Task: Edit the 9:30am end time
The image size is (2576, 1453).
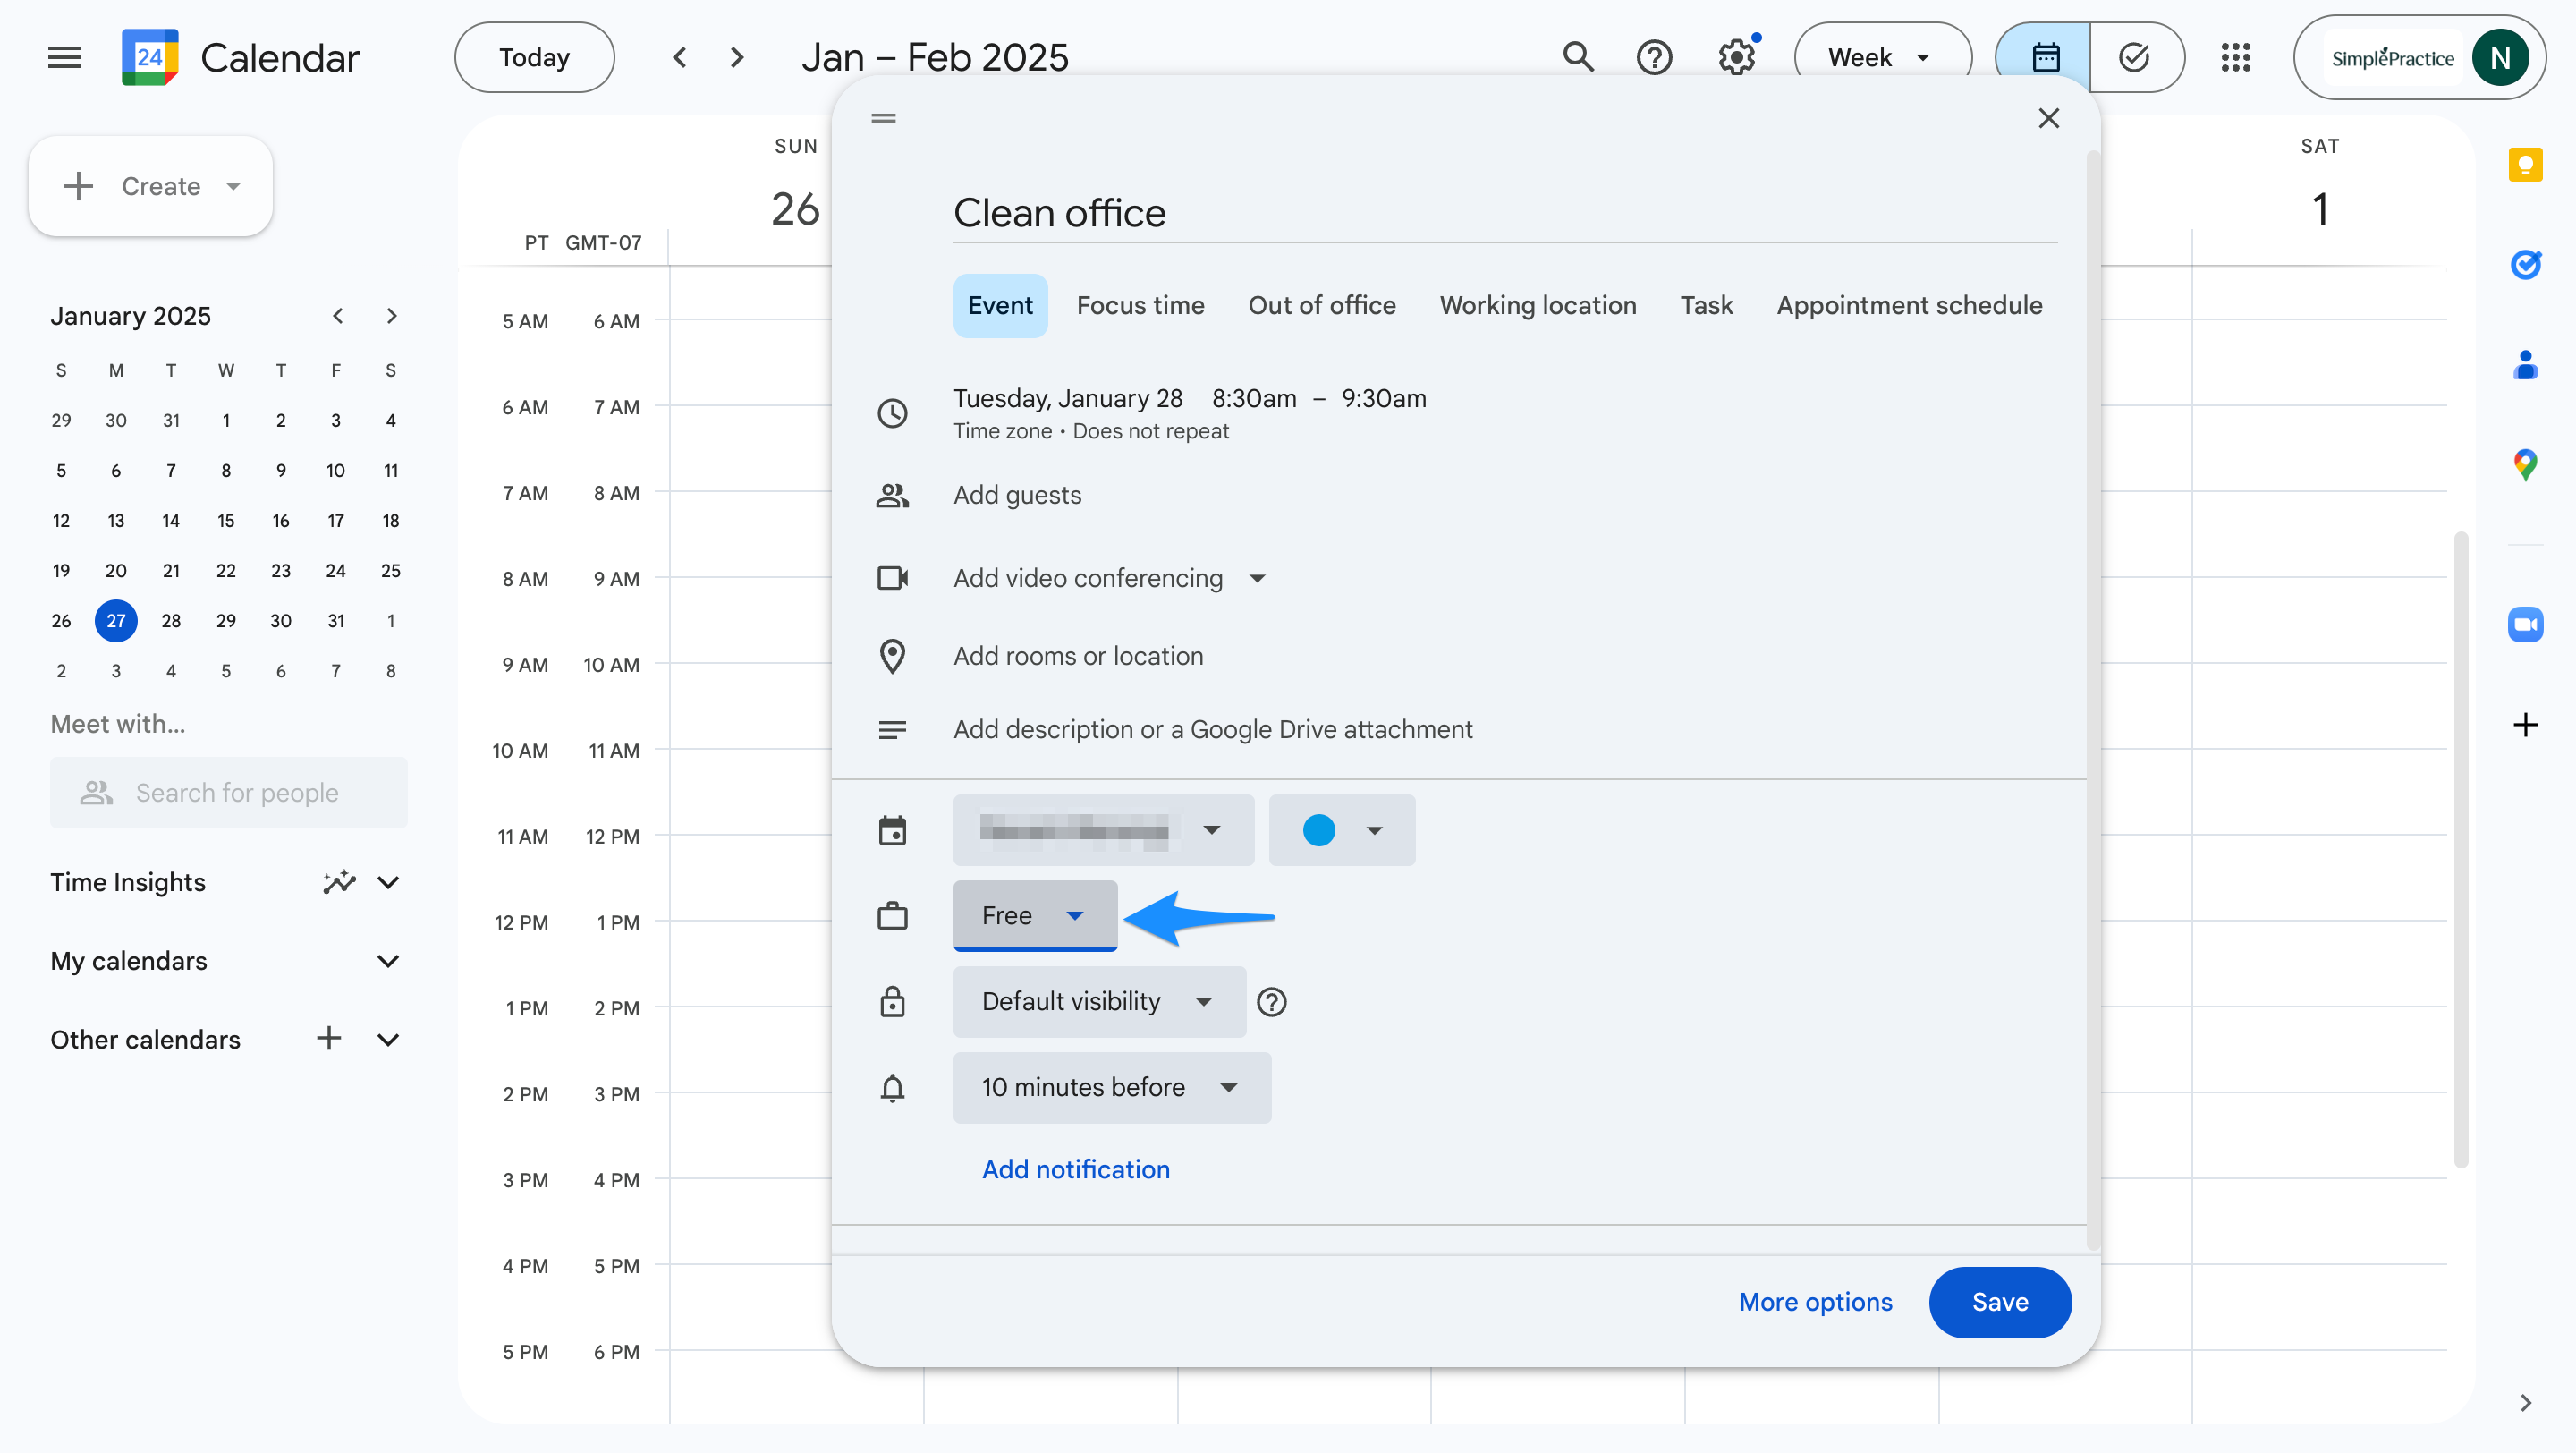Action: pos(1384,398)
